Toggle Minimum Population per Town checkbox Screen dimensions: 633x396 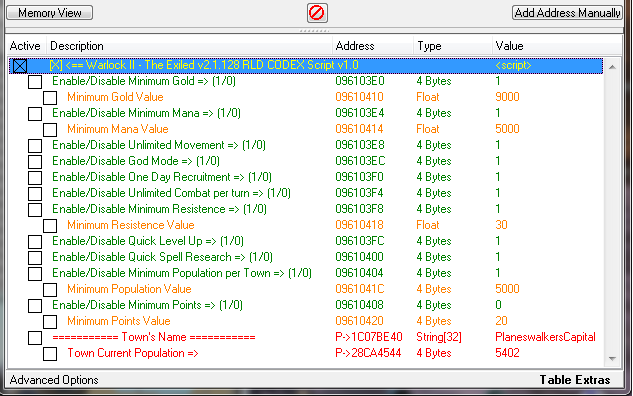(35, 274)
